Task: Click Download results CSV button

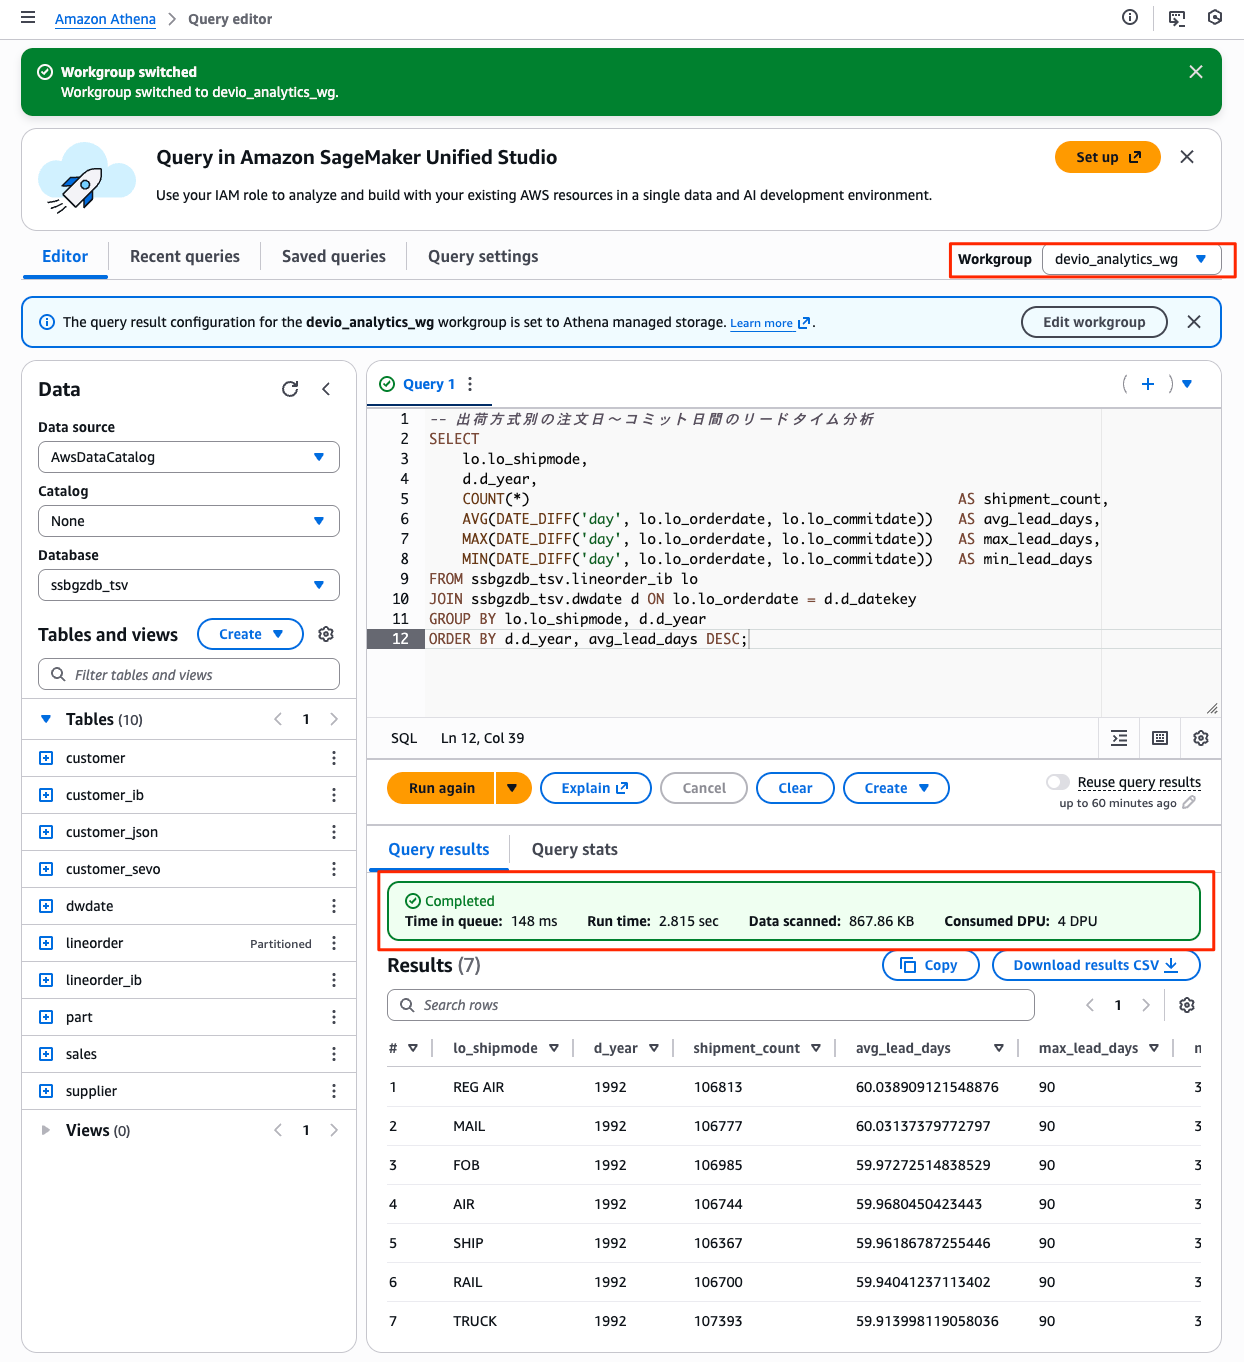Action: click(x=1095, y=965)
